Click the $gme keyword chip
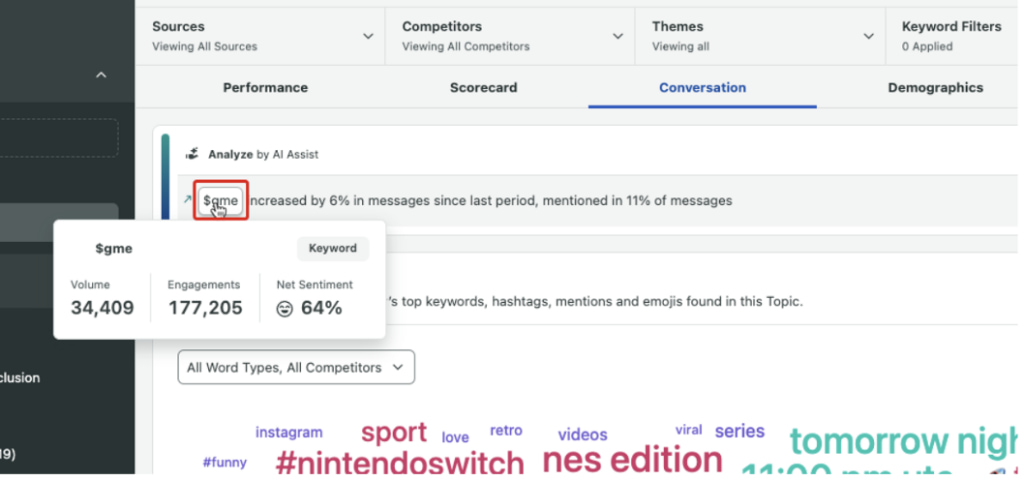The width and height of the screenshot is (1024, 480). (220, 200)
